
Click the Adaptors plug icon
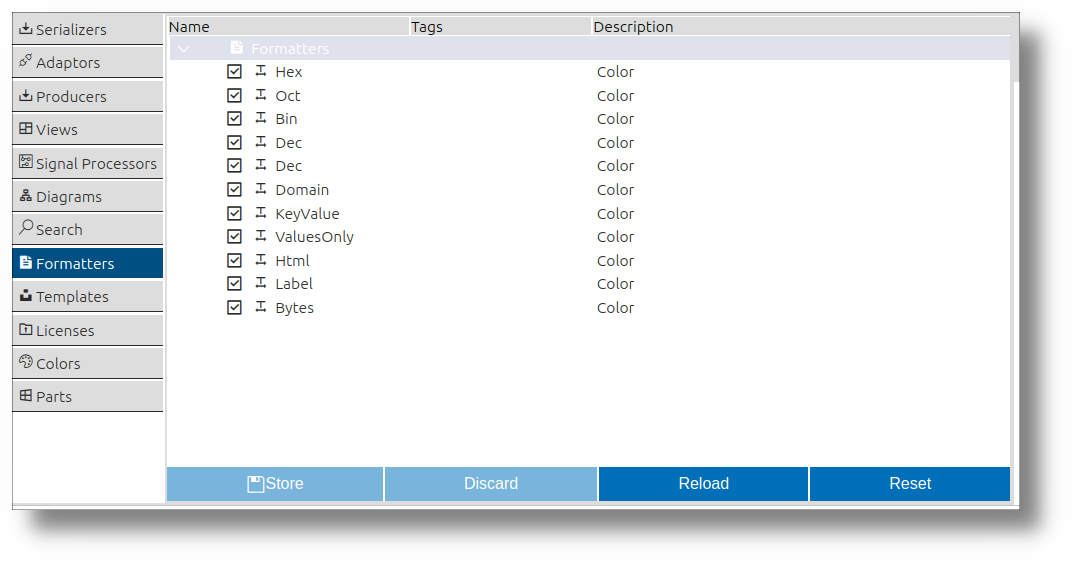pyautogui.click(x=25, y=61)
